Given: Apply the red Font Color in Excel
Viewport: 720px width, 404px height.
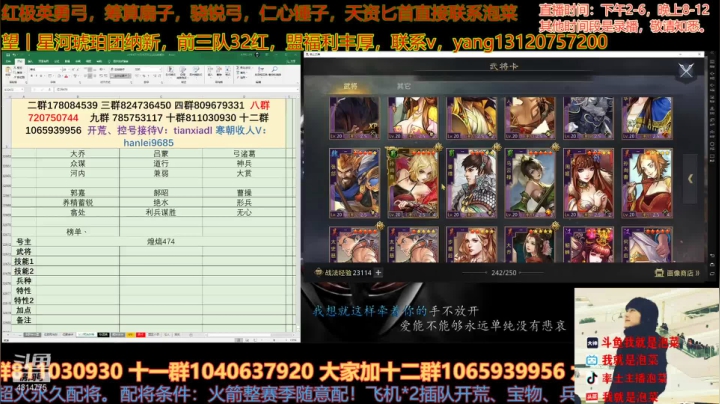Looking at the screenshot, I should pyautogui.click(x=66, y=76).
